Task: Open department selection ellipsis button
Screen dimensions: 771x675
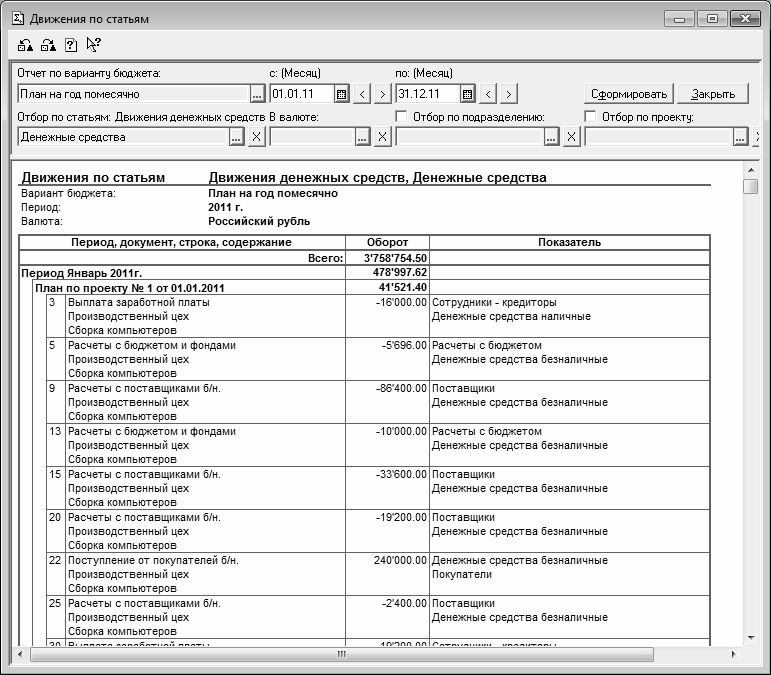Action: 551,137
